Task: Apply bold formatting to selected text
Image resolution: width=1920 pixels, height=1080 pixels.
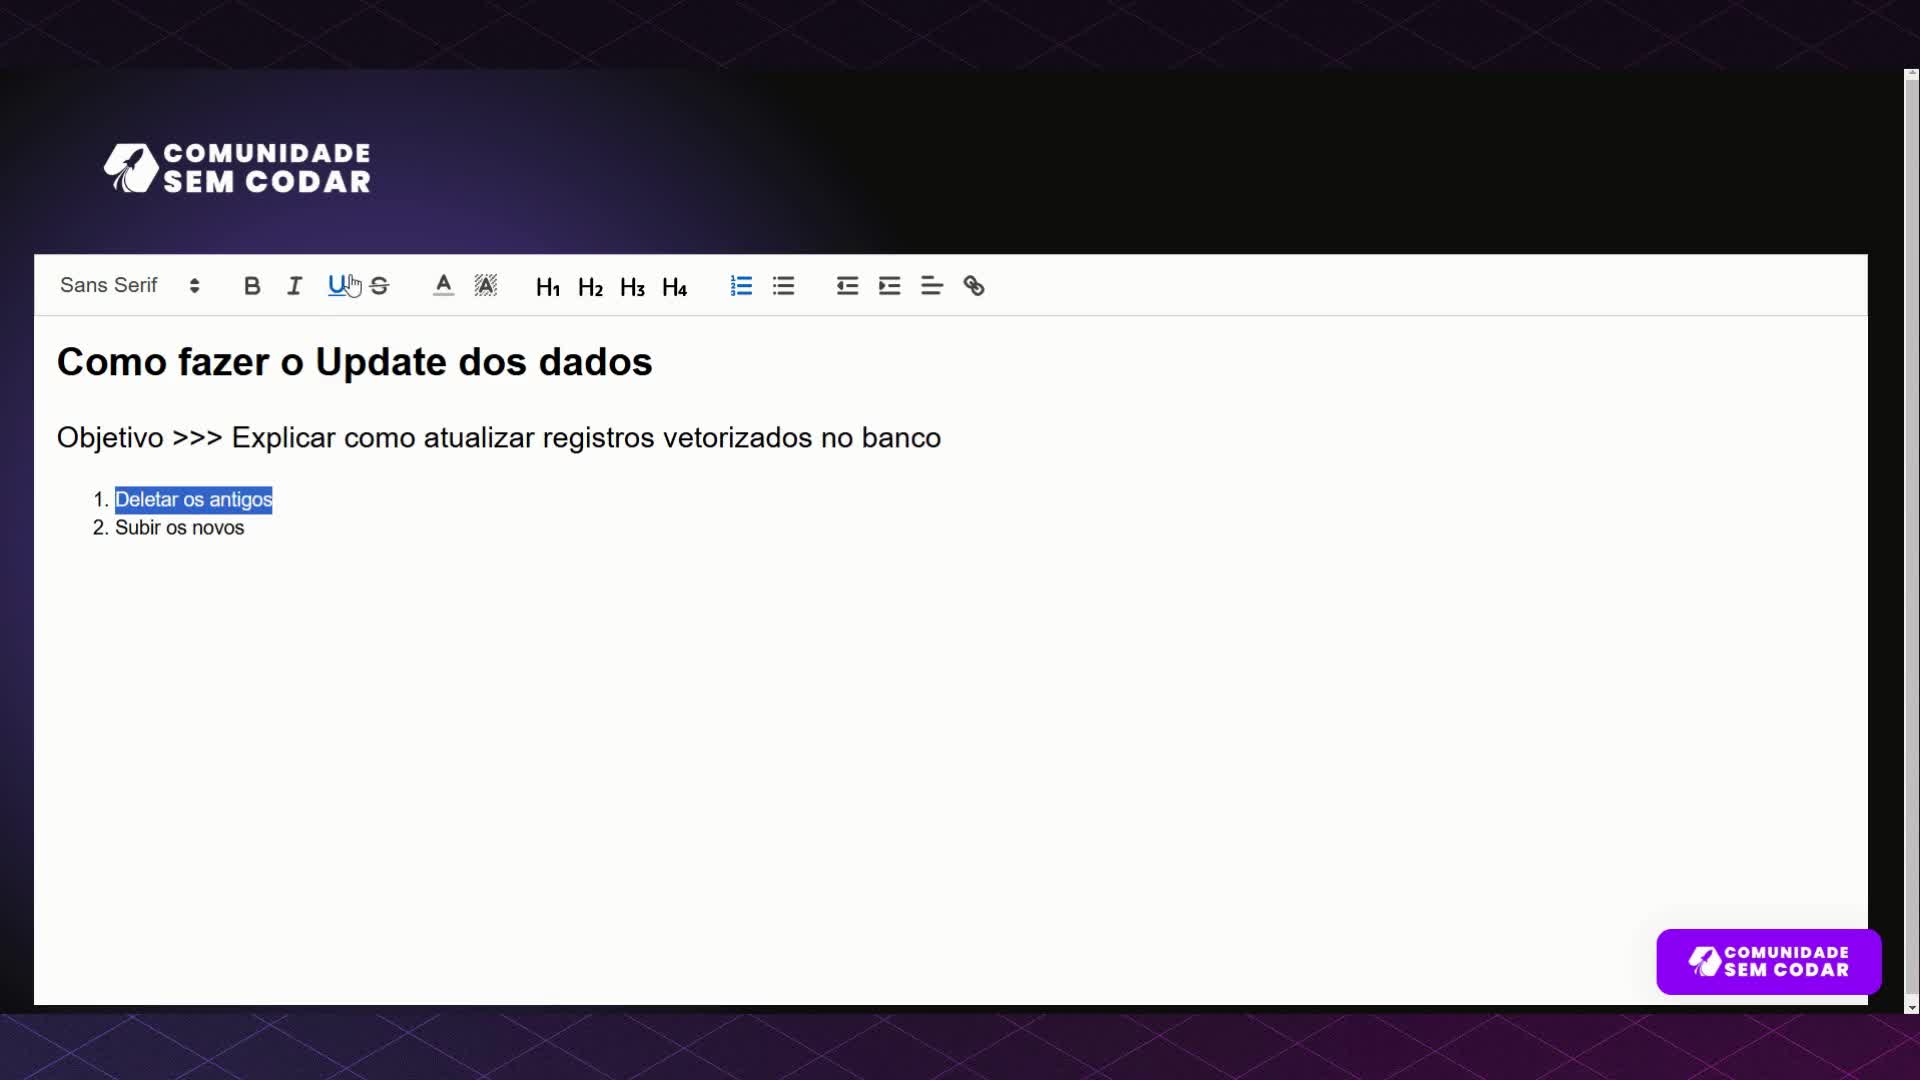Action: [x=252, y=285]
